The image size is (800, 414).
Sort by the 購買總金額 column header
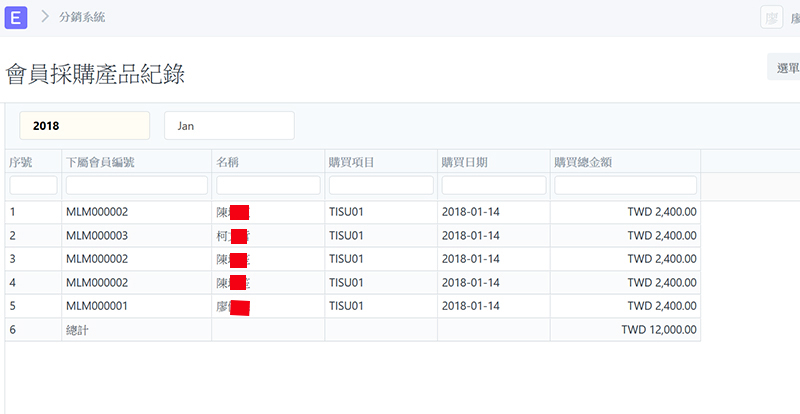point(580,161)
